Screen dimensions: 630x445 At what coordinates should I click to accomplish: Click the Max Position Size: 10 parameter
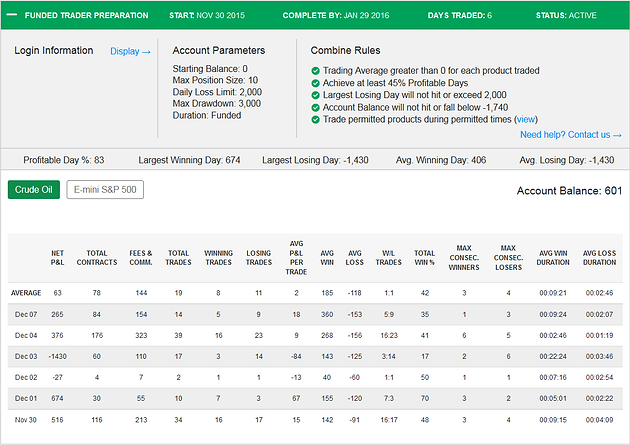click(215, 80)
